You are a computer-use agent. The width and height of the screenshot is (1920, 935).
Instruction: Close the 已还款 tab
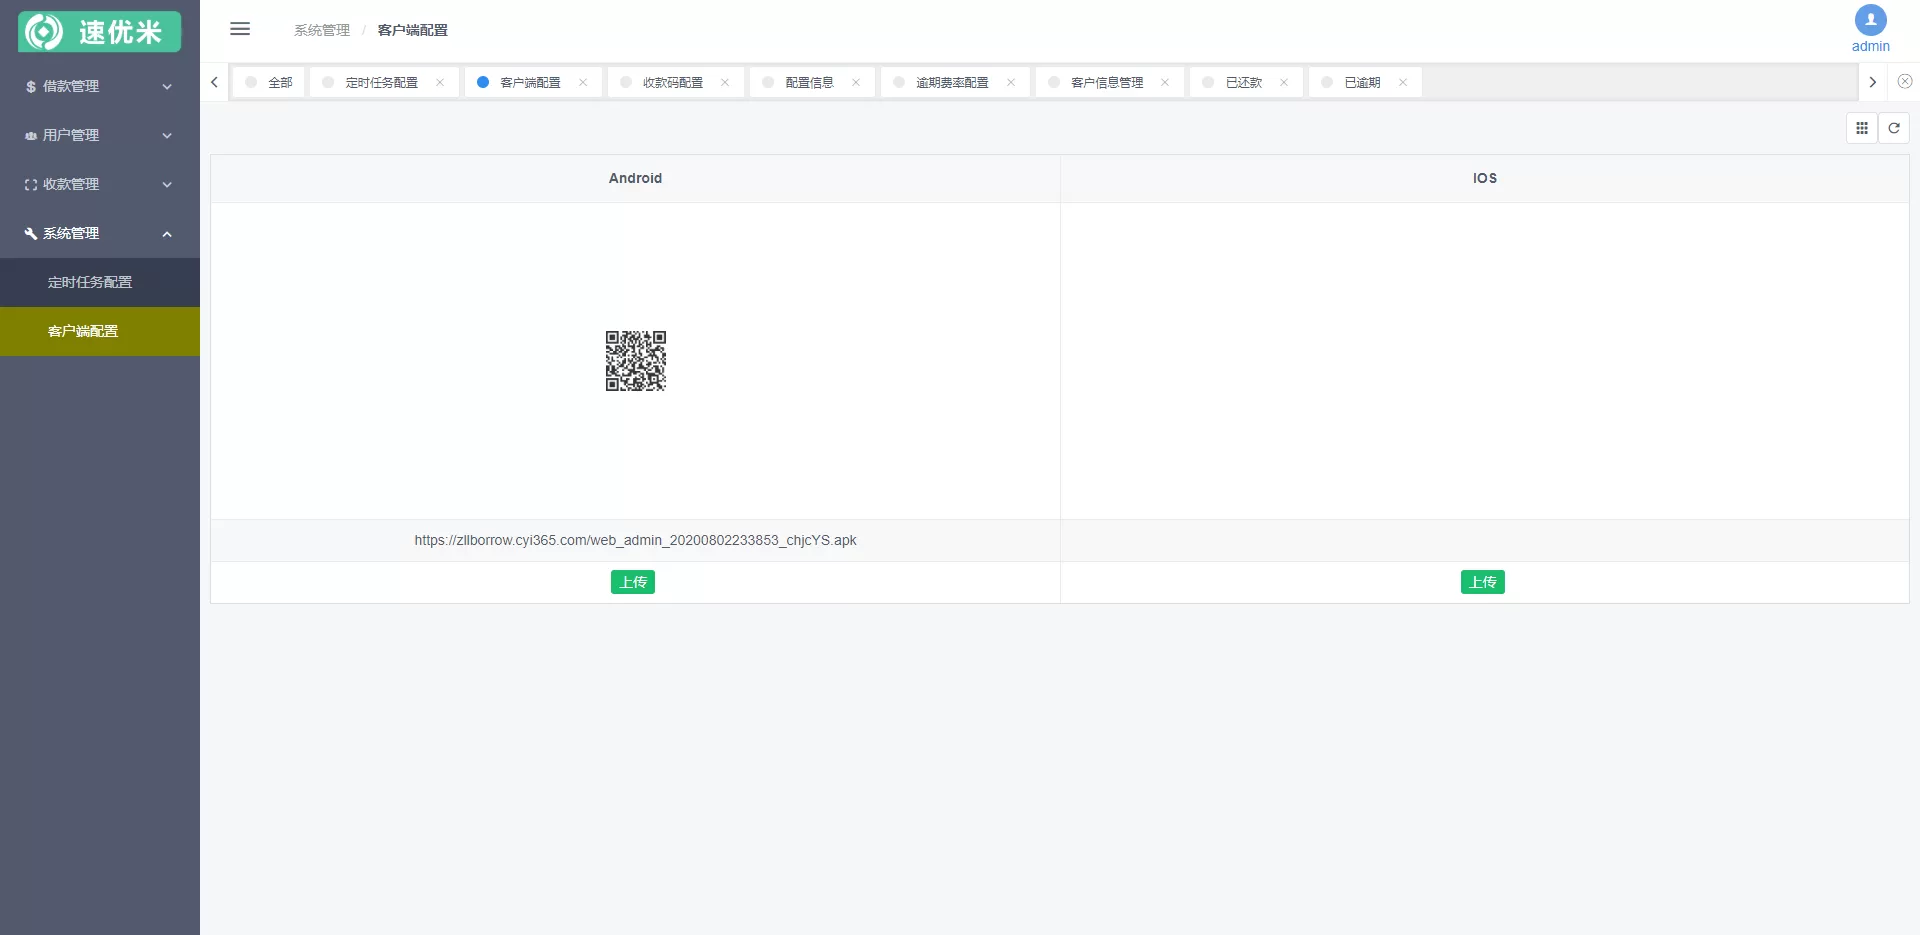(1284, 82)
